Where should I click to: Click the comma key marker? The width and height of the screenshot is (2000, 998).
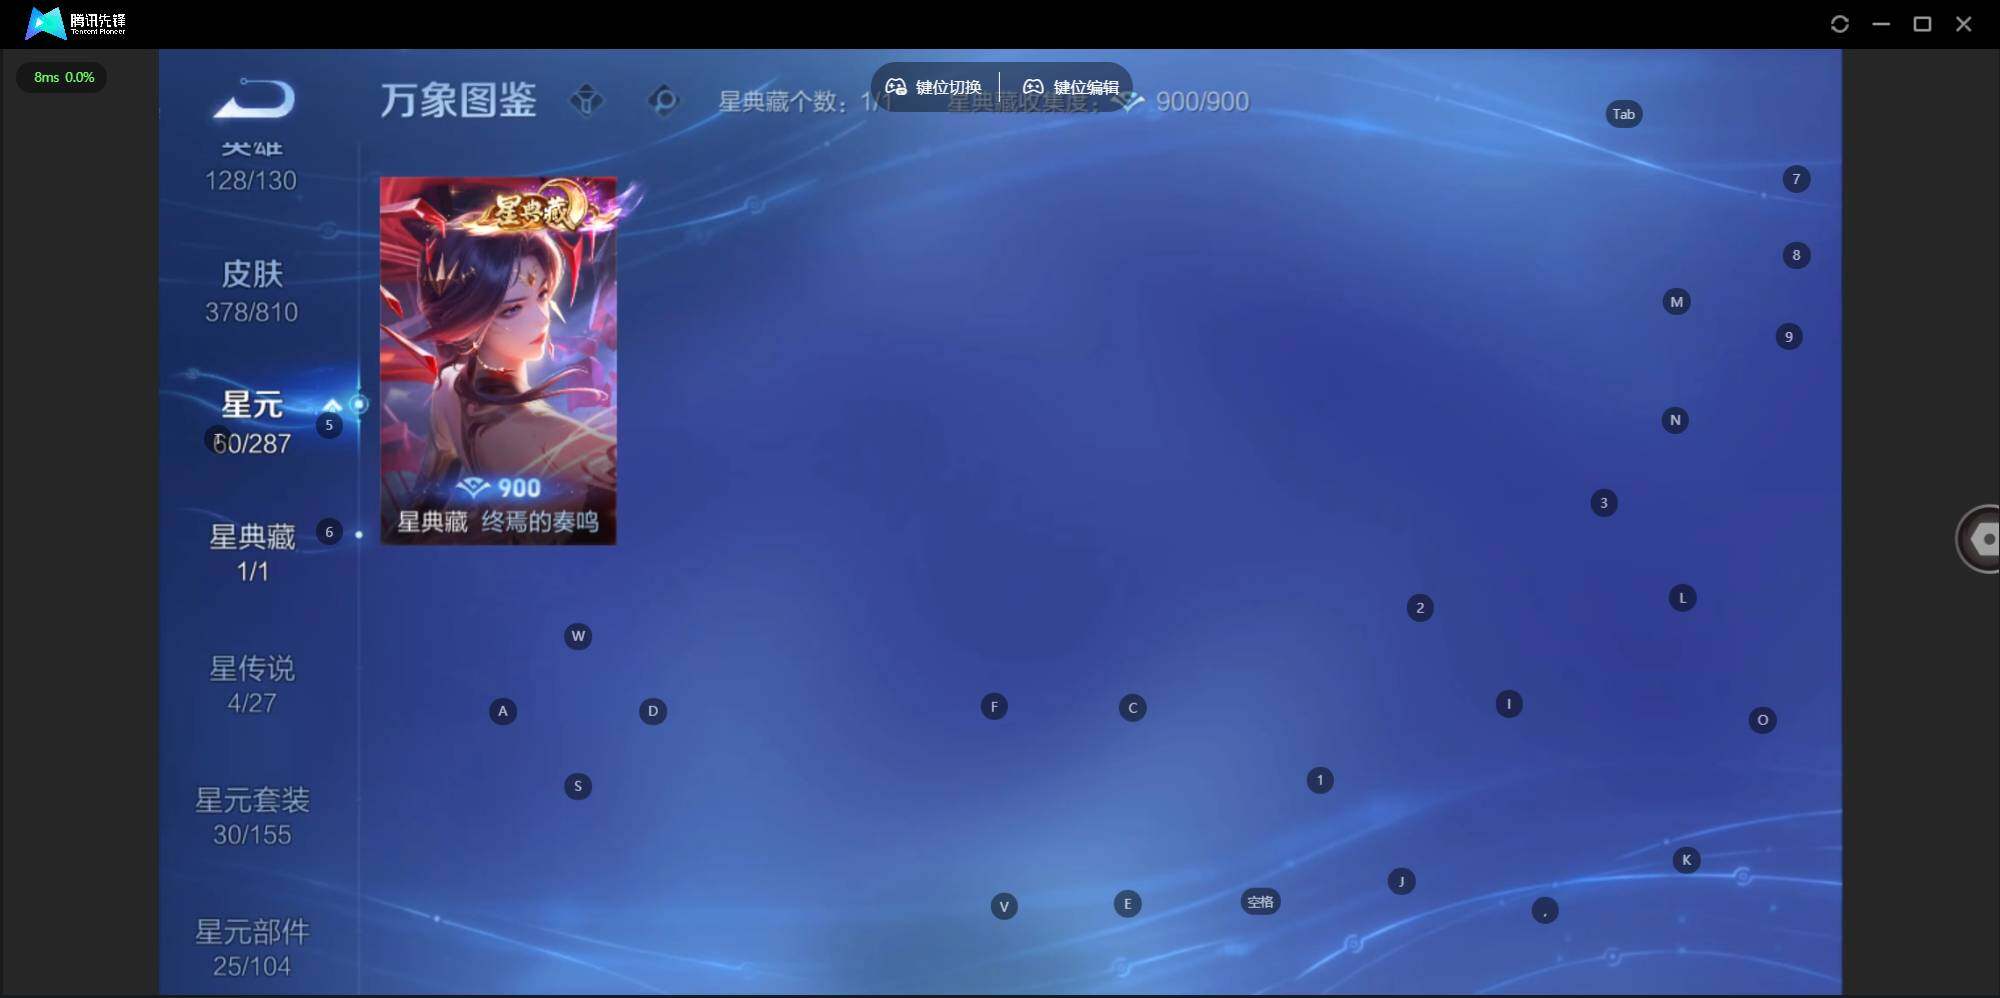tap(1545, 911)
